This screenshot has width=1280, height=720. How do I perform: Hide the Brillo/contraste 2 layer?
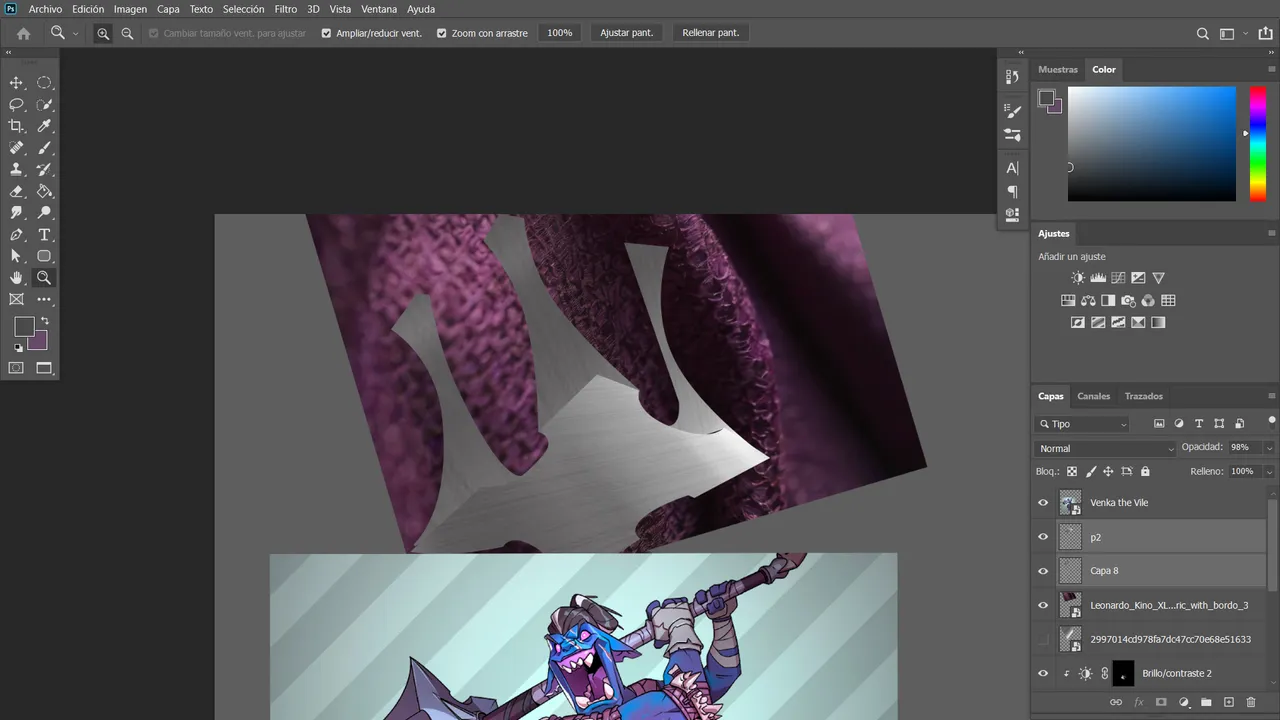point(1043,673)
